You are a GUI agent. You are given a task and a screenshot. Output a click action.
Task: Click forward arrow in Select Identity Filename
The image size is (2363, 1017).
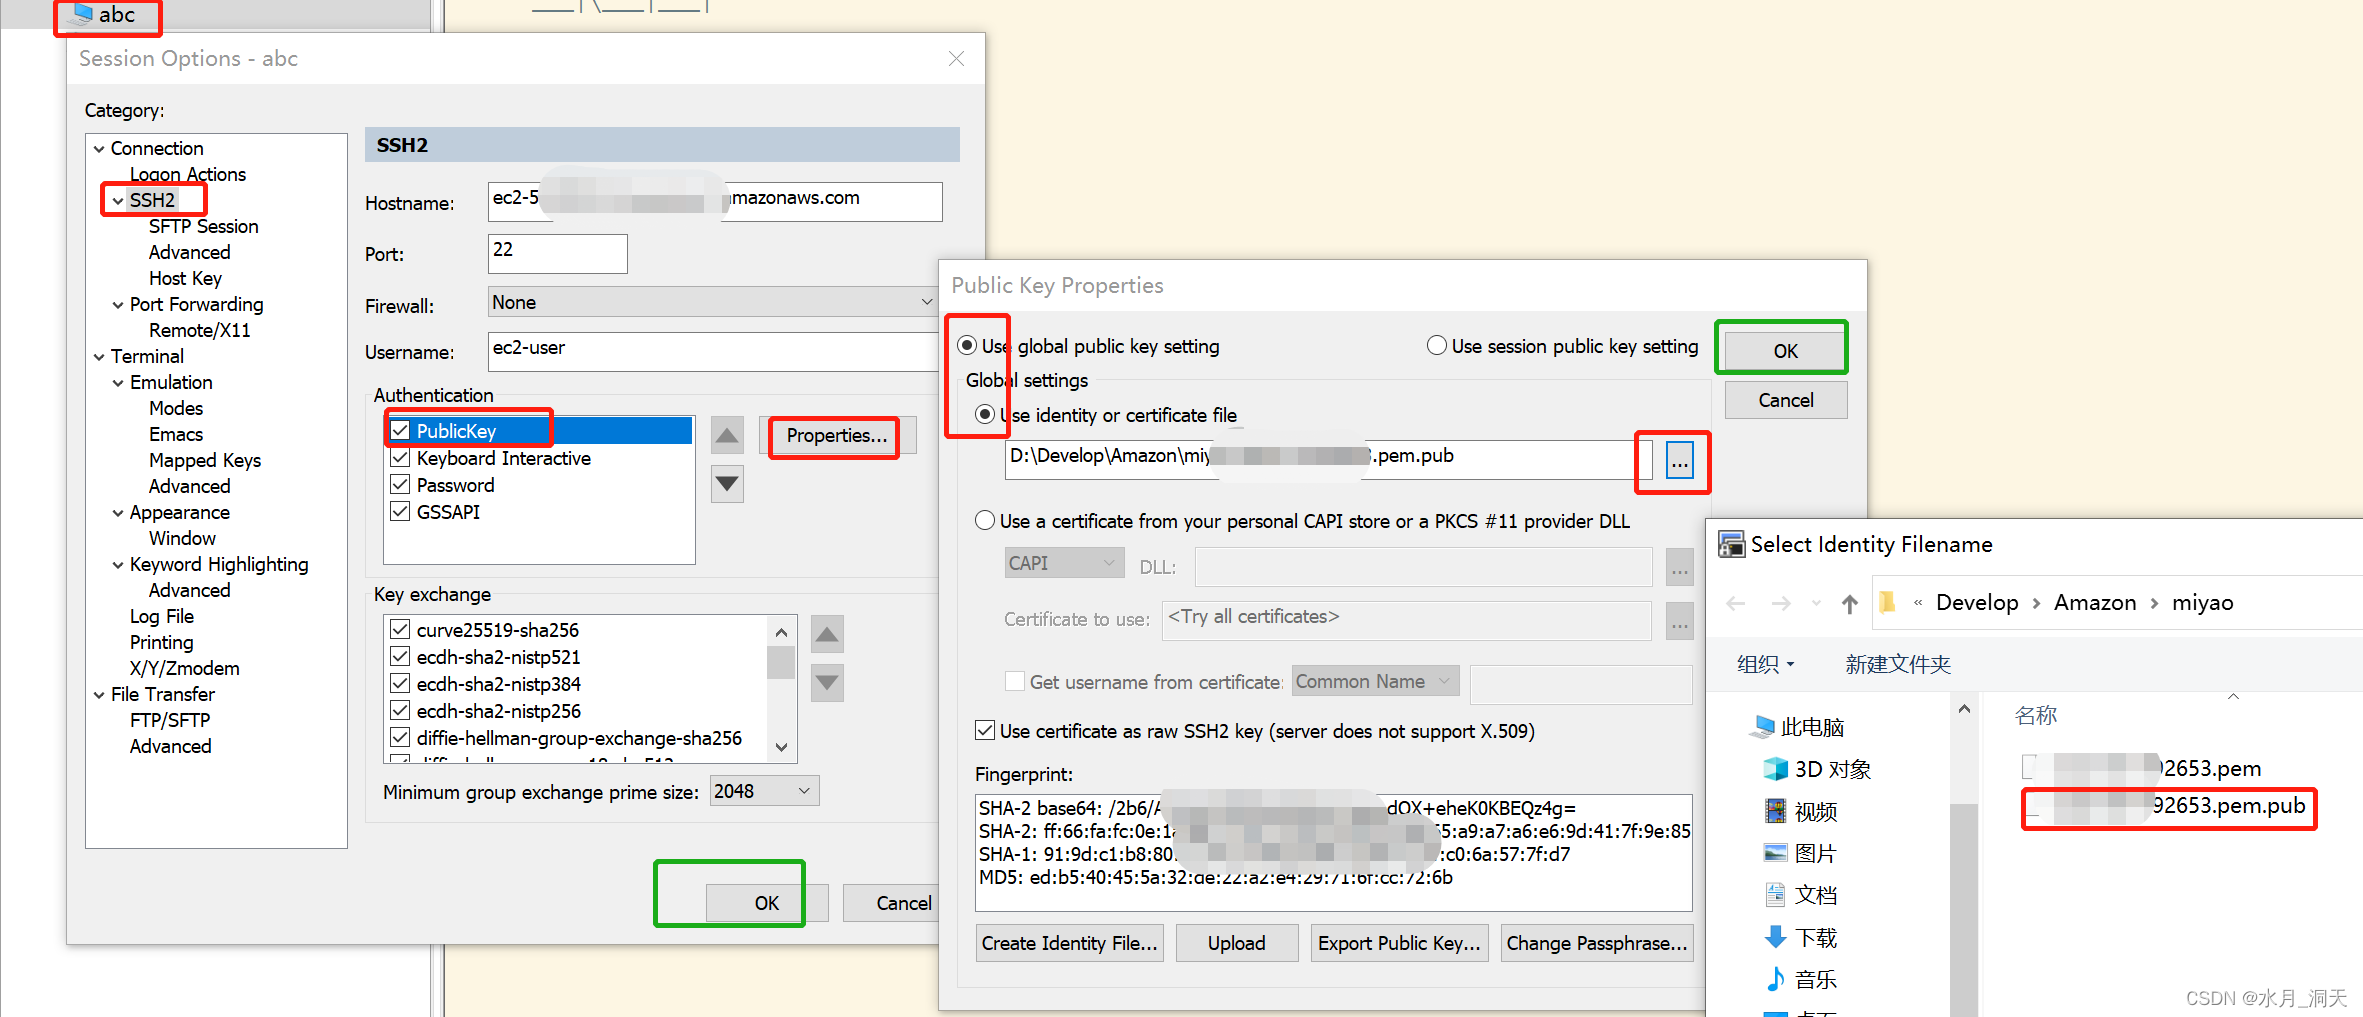(x=1781, y=603)
